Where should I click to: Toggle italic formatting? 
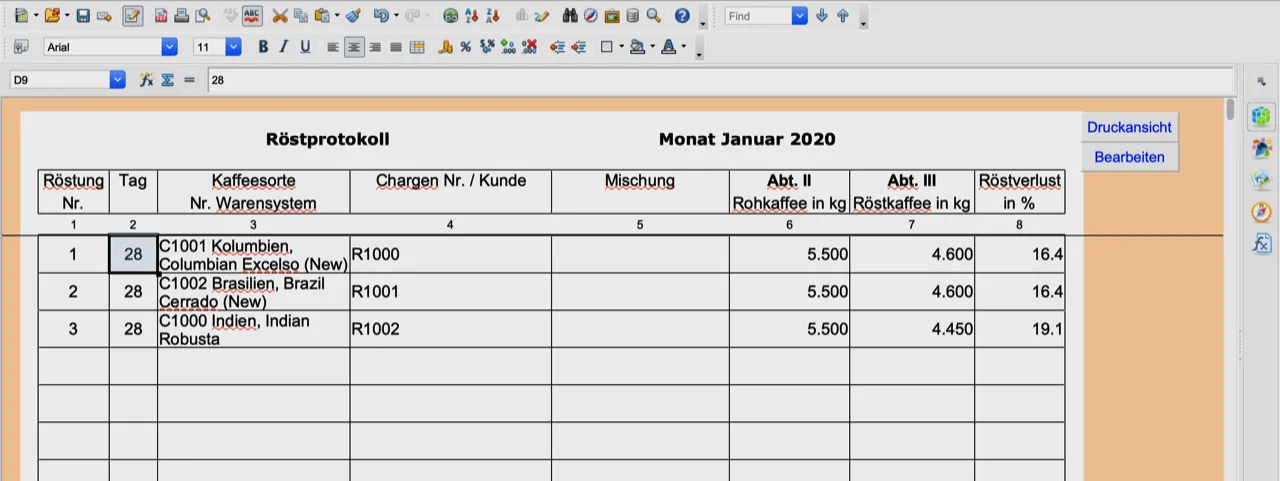click(x=284, y=47)
